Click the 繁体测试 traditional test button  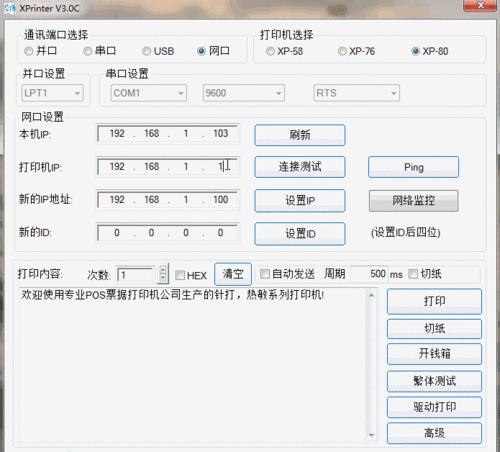click(434, 381)
